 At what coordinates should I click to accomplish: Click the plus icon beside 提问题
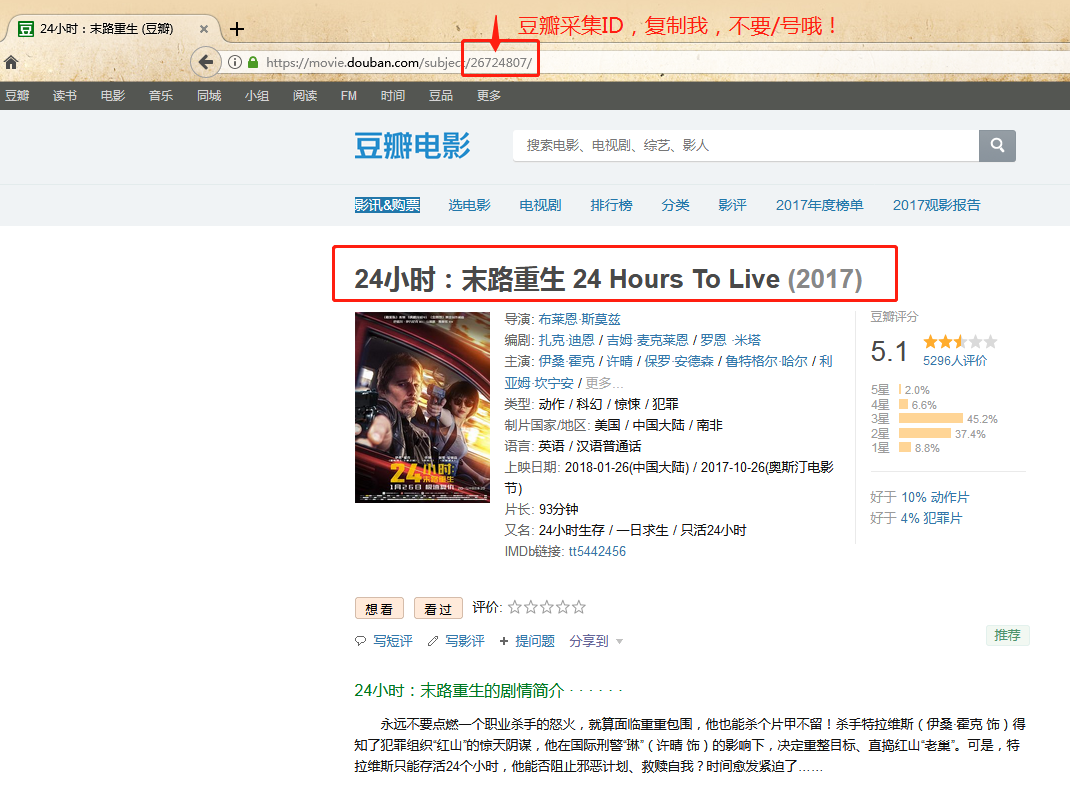(x=504, y=641)
